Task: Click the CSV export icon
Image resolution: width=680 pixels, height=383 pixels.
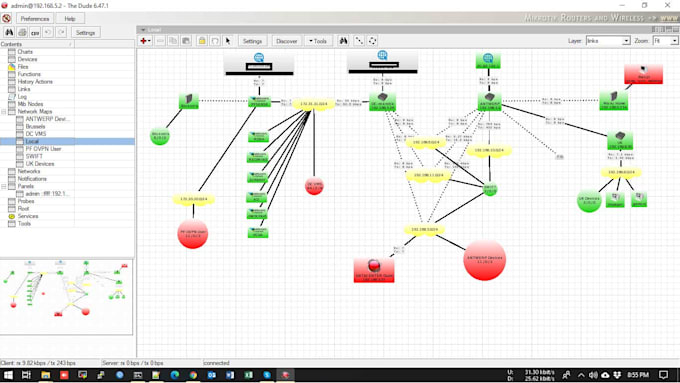Action: (x=35, y=33)
